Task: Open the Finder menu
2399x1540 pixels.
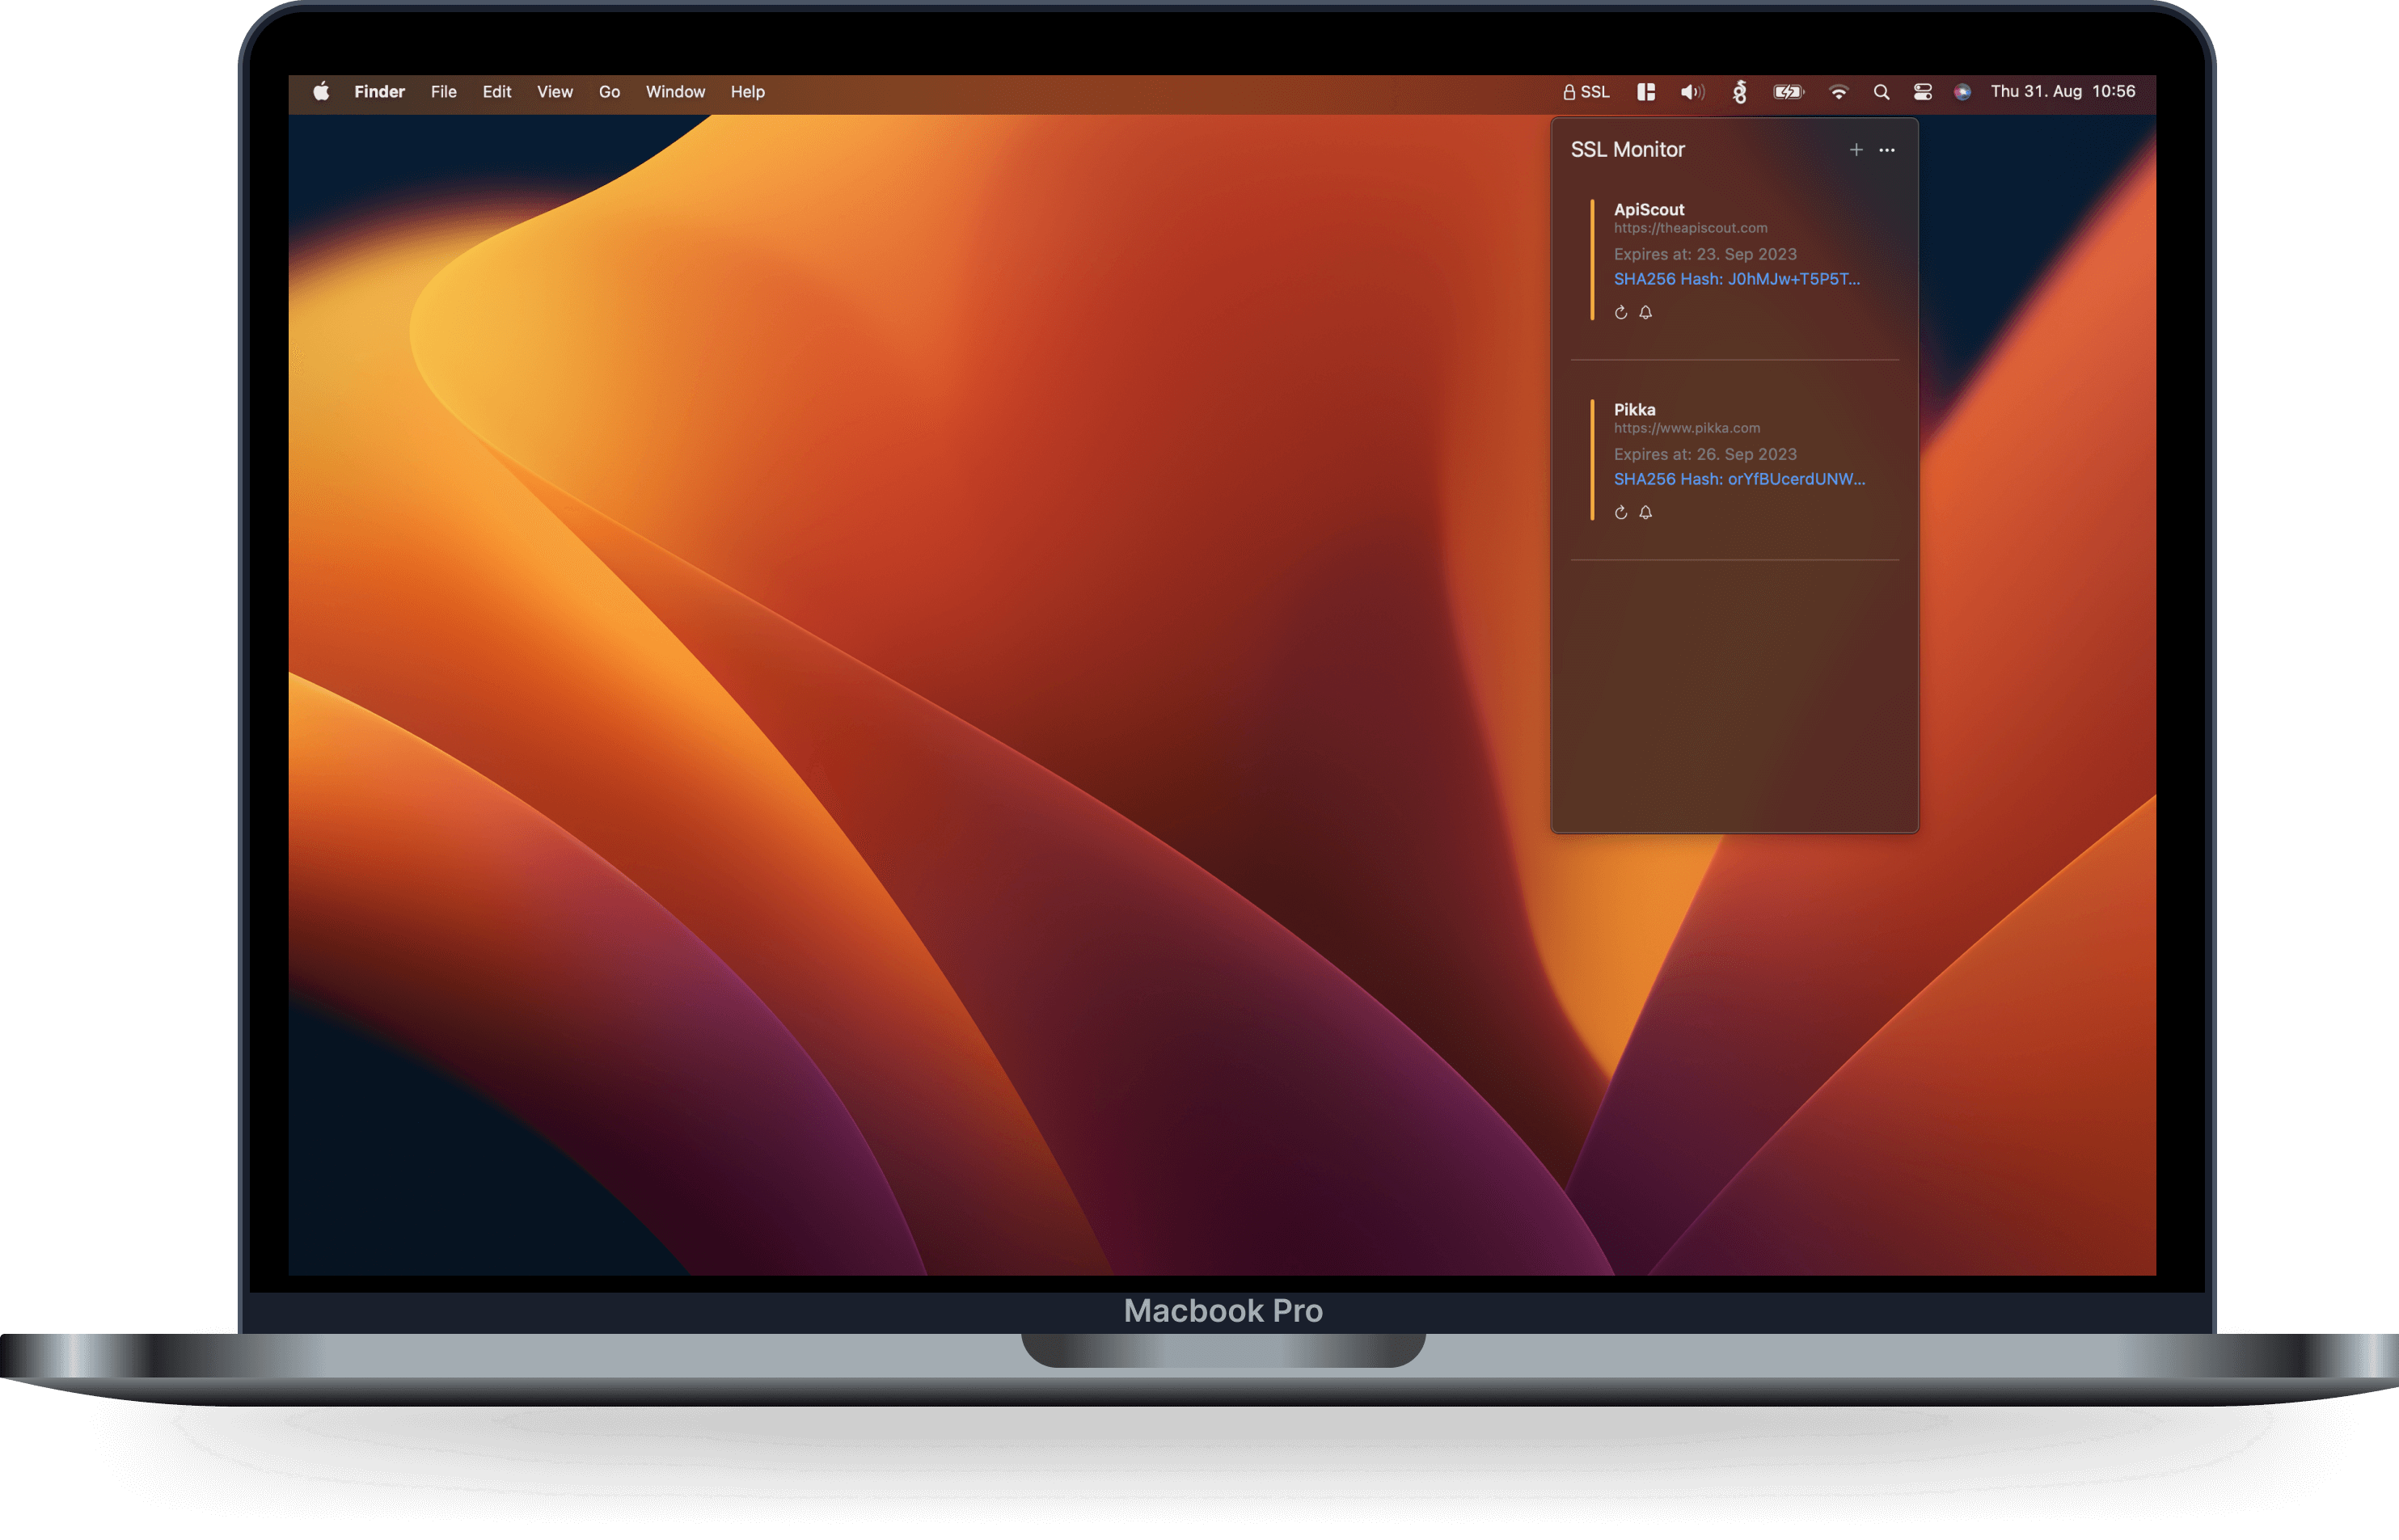Action: click(x=379, y=92)
